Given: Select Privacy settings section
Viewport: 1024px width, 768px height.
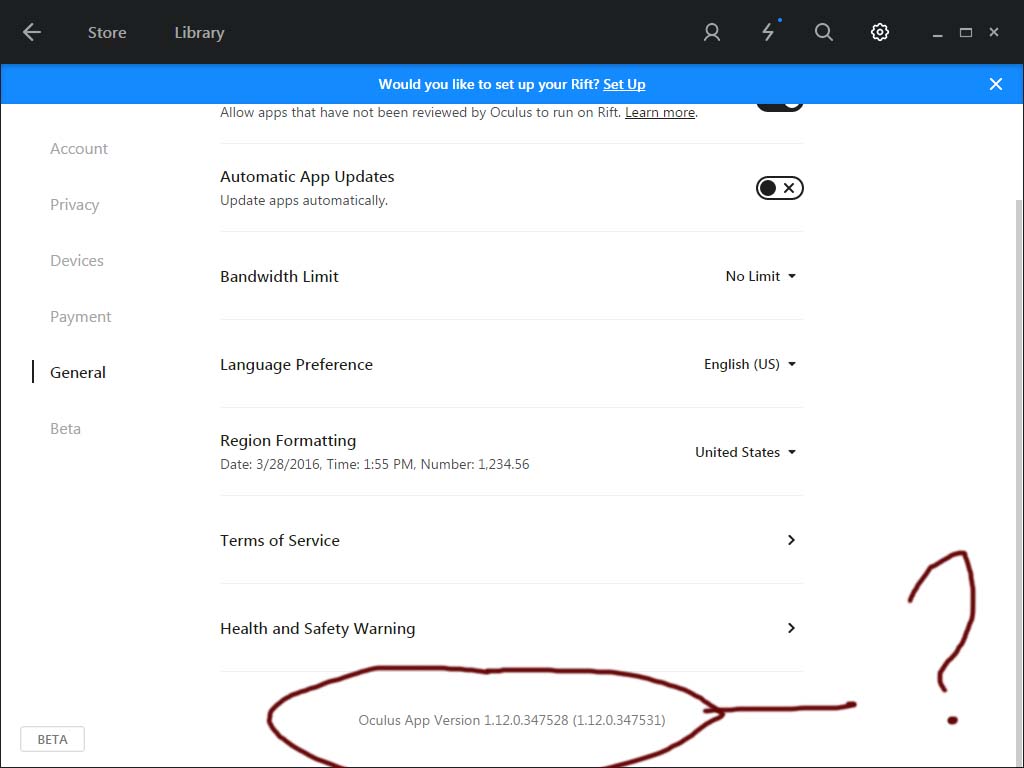Looking at the screenshot, I should (x=74, y=204).
